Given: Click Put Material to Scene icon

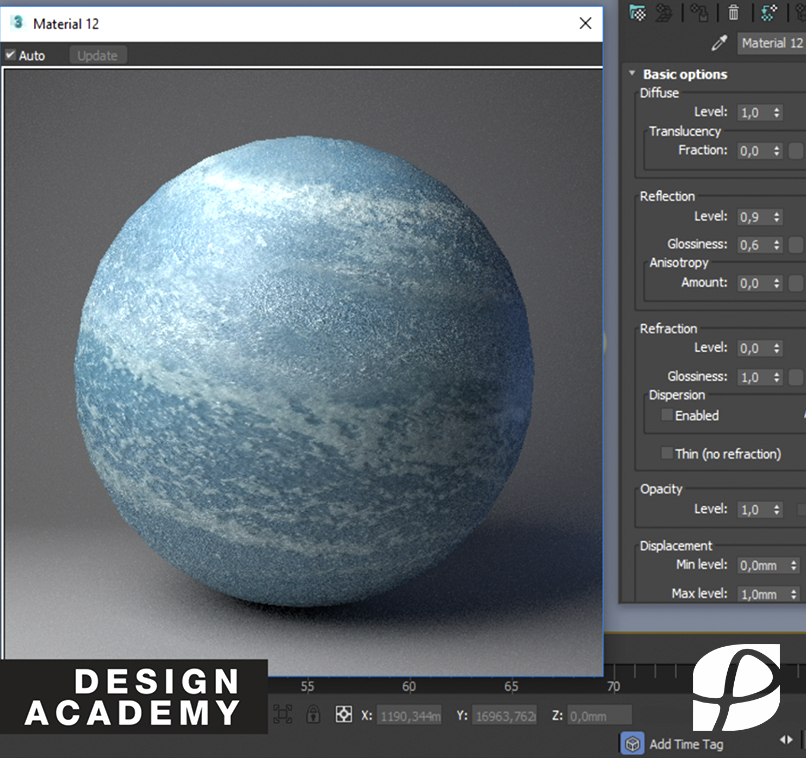Looking at the screenshot, I should tap(663, 12).
